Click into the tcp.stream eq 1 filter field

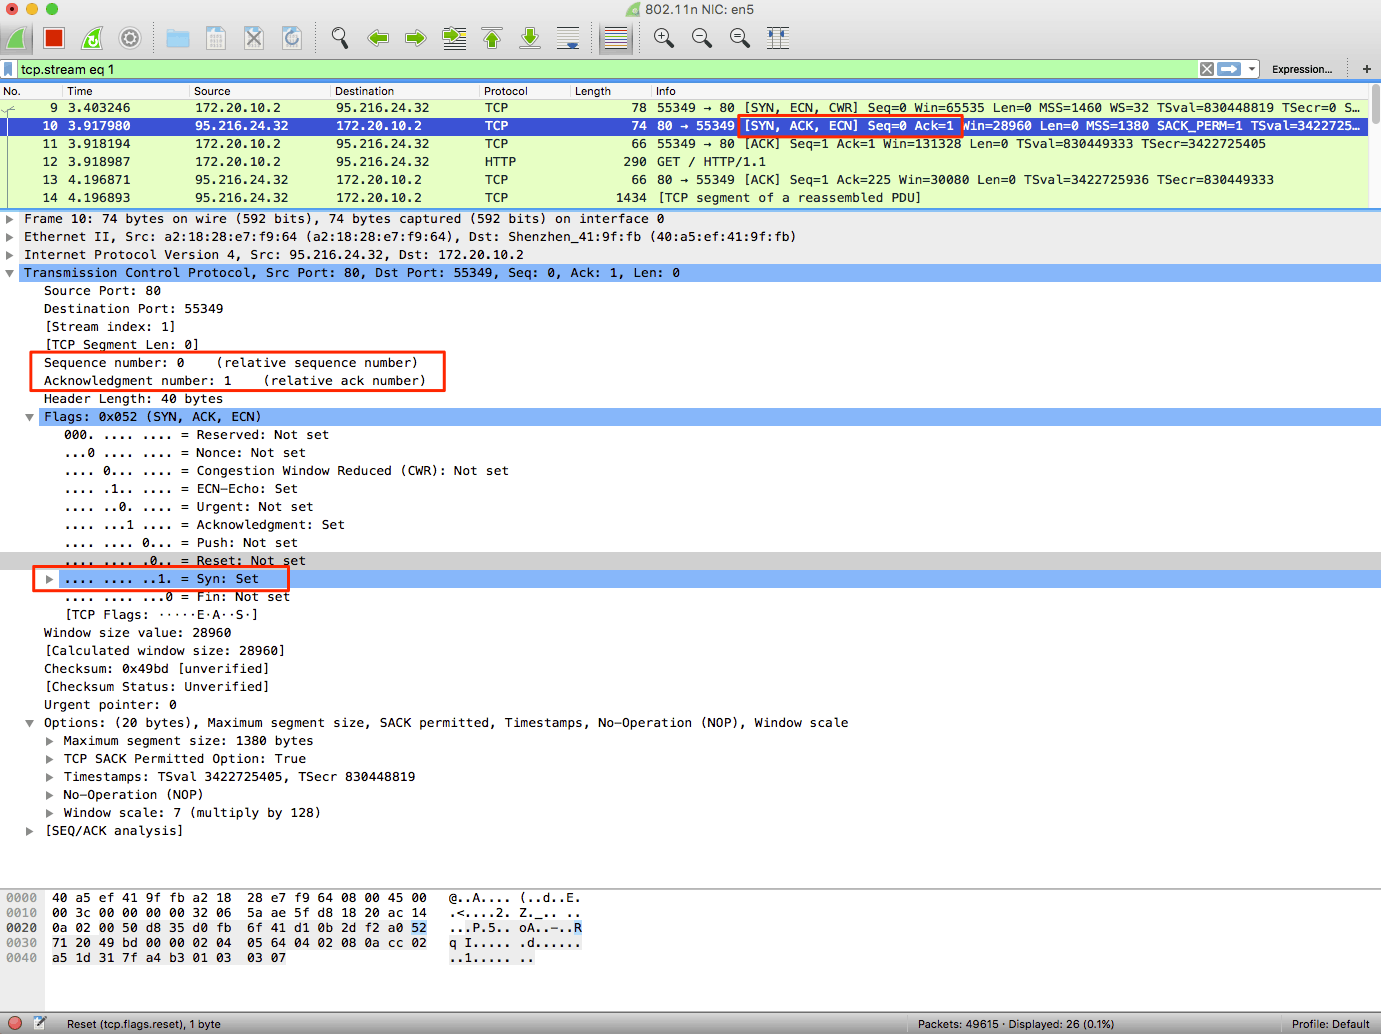(606, 69)
